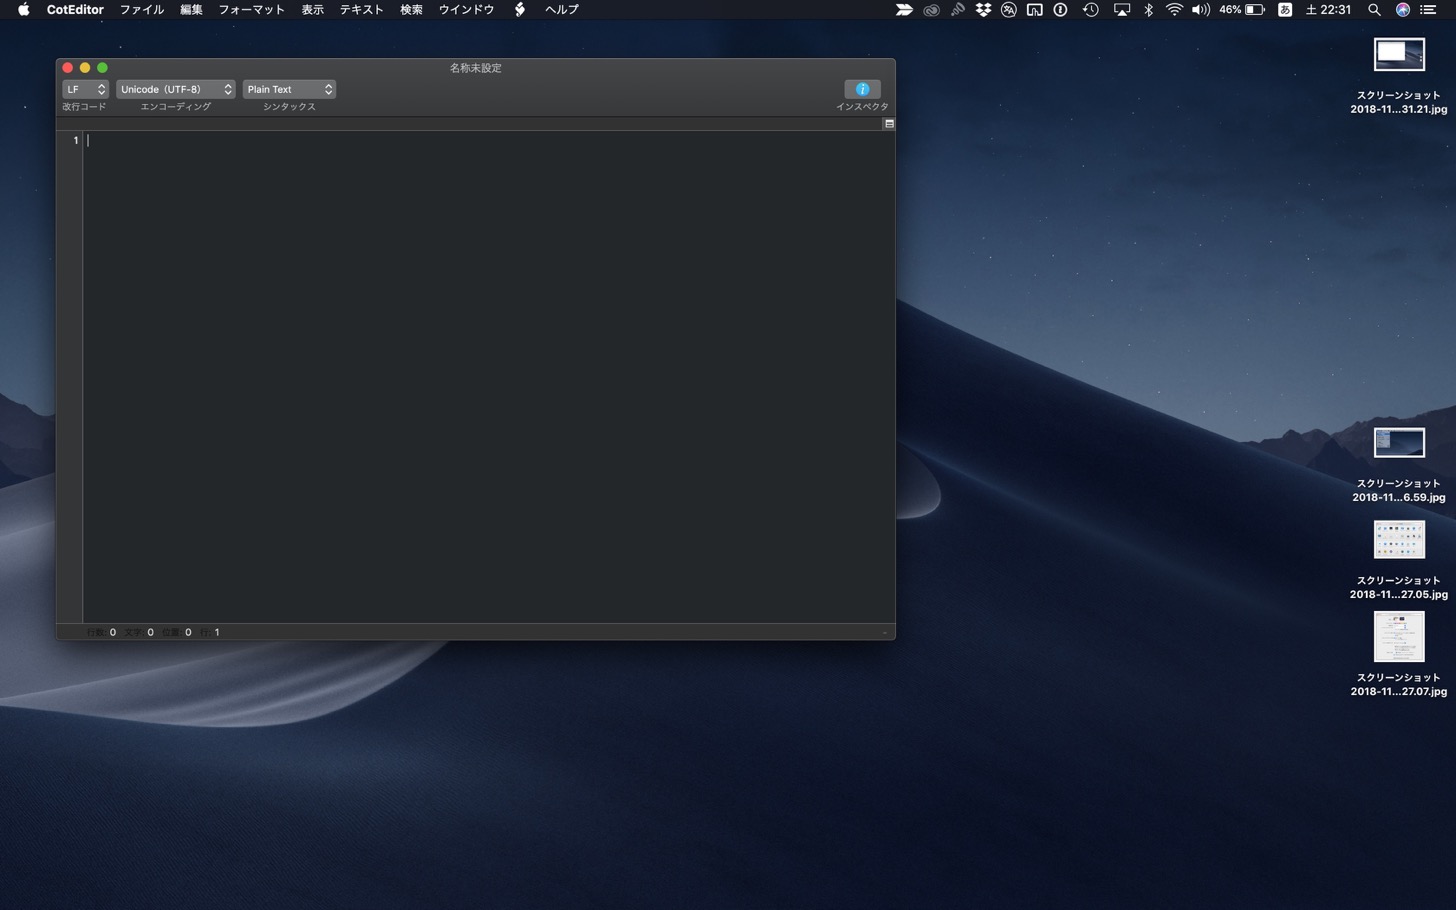
Task: Select screenshot 2018-11...27.05.jpg desktop file
Action: click(x=1399, y=560)
